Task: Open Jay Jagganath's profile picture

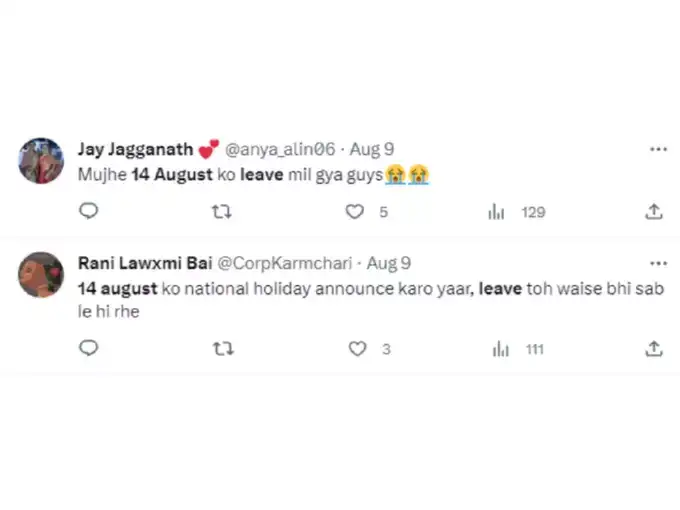Action: point(42,160)
